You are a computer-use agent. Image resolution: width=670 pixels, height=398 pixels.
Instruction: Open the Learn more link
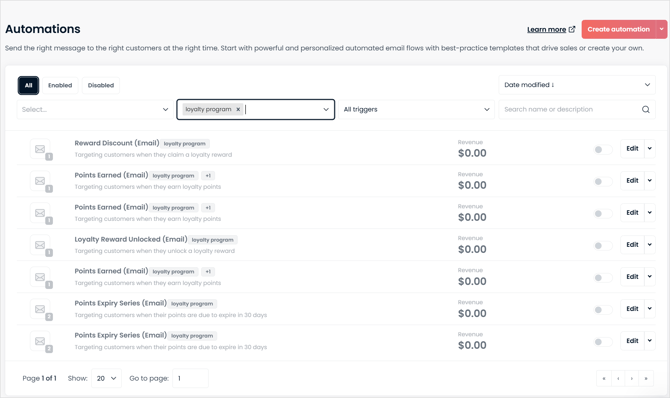coord(546,29)
